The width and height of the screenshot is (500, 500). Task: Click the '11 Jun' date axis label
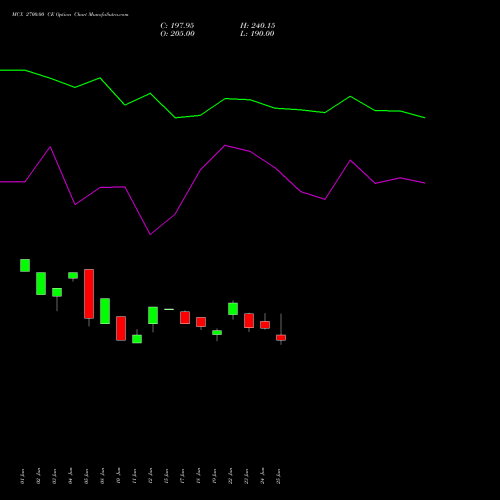coord(134,476)
